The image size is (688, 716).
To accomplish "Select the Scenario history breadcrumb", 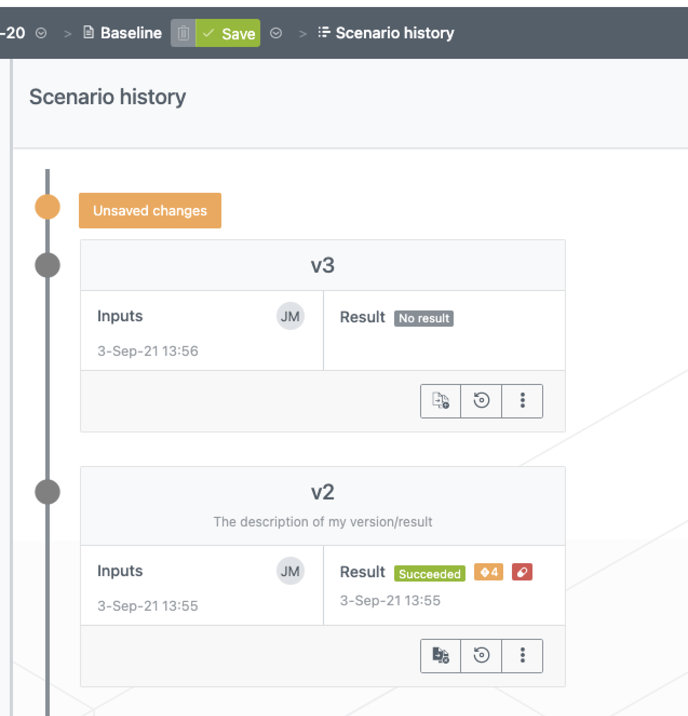I will [386, 33].
